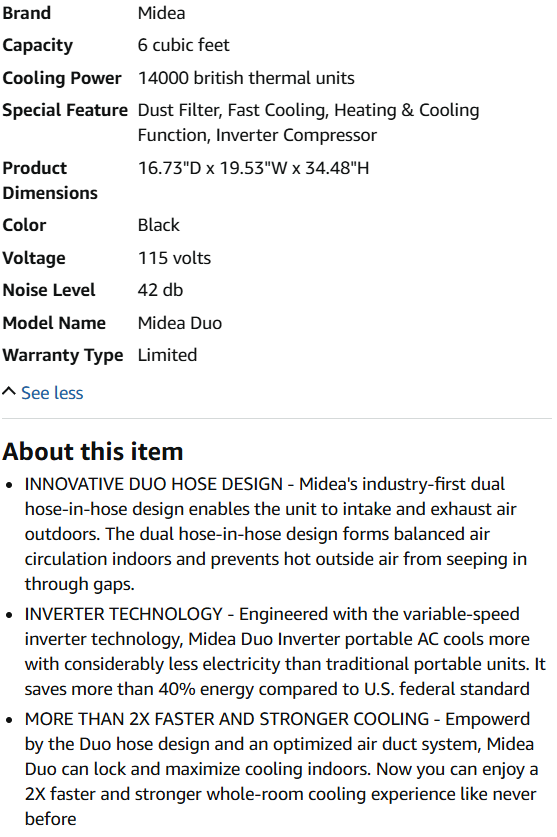This screenshot has width=557, height=837.
Task: Click the Model Name value Midea Duo
Action: 179,323
